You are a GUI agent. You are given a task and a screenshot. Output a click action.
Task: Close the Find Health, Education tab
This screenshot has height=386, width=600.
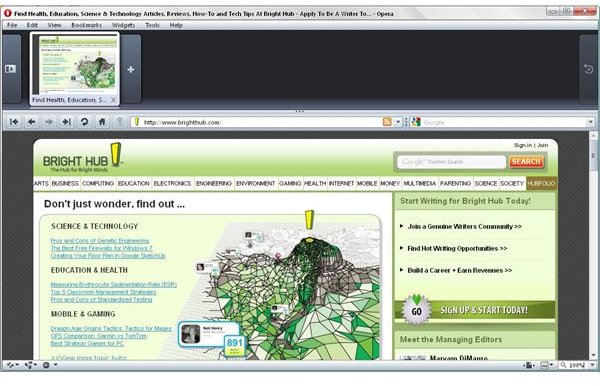pyautogui.click(x=113, y=100)
